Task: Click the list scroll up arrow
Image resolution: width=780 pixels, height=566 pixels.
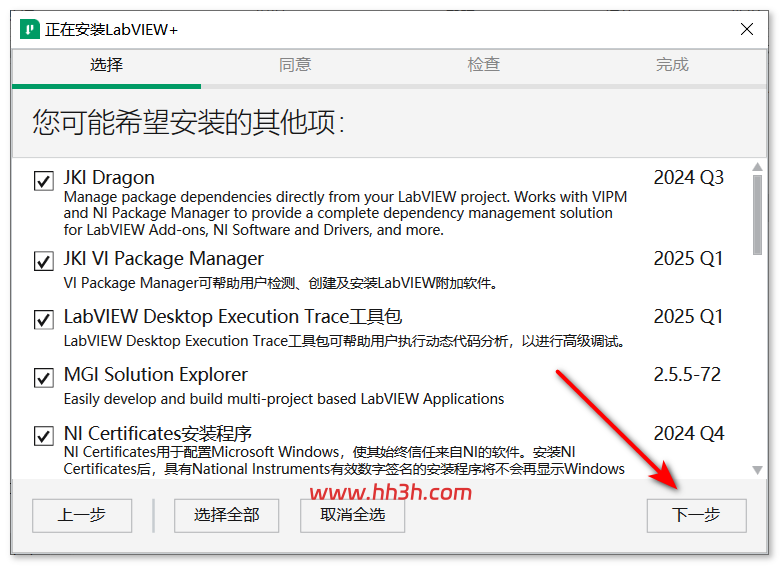Action: [x=757, y=167]
